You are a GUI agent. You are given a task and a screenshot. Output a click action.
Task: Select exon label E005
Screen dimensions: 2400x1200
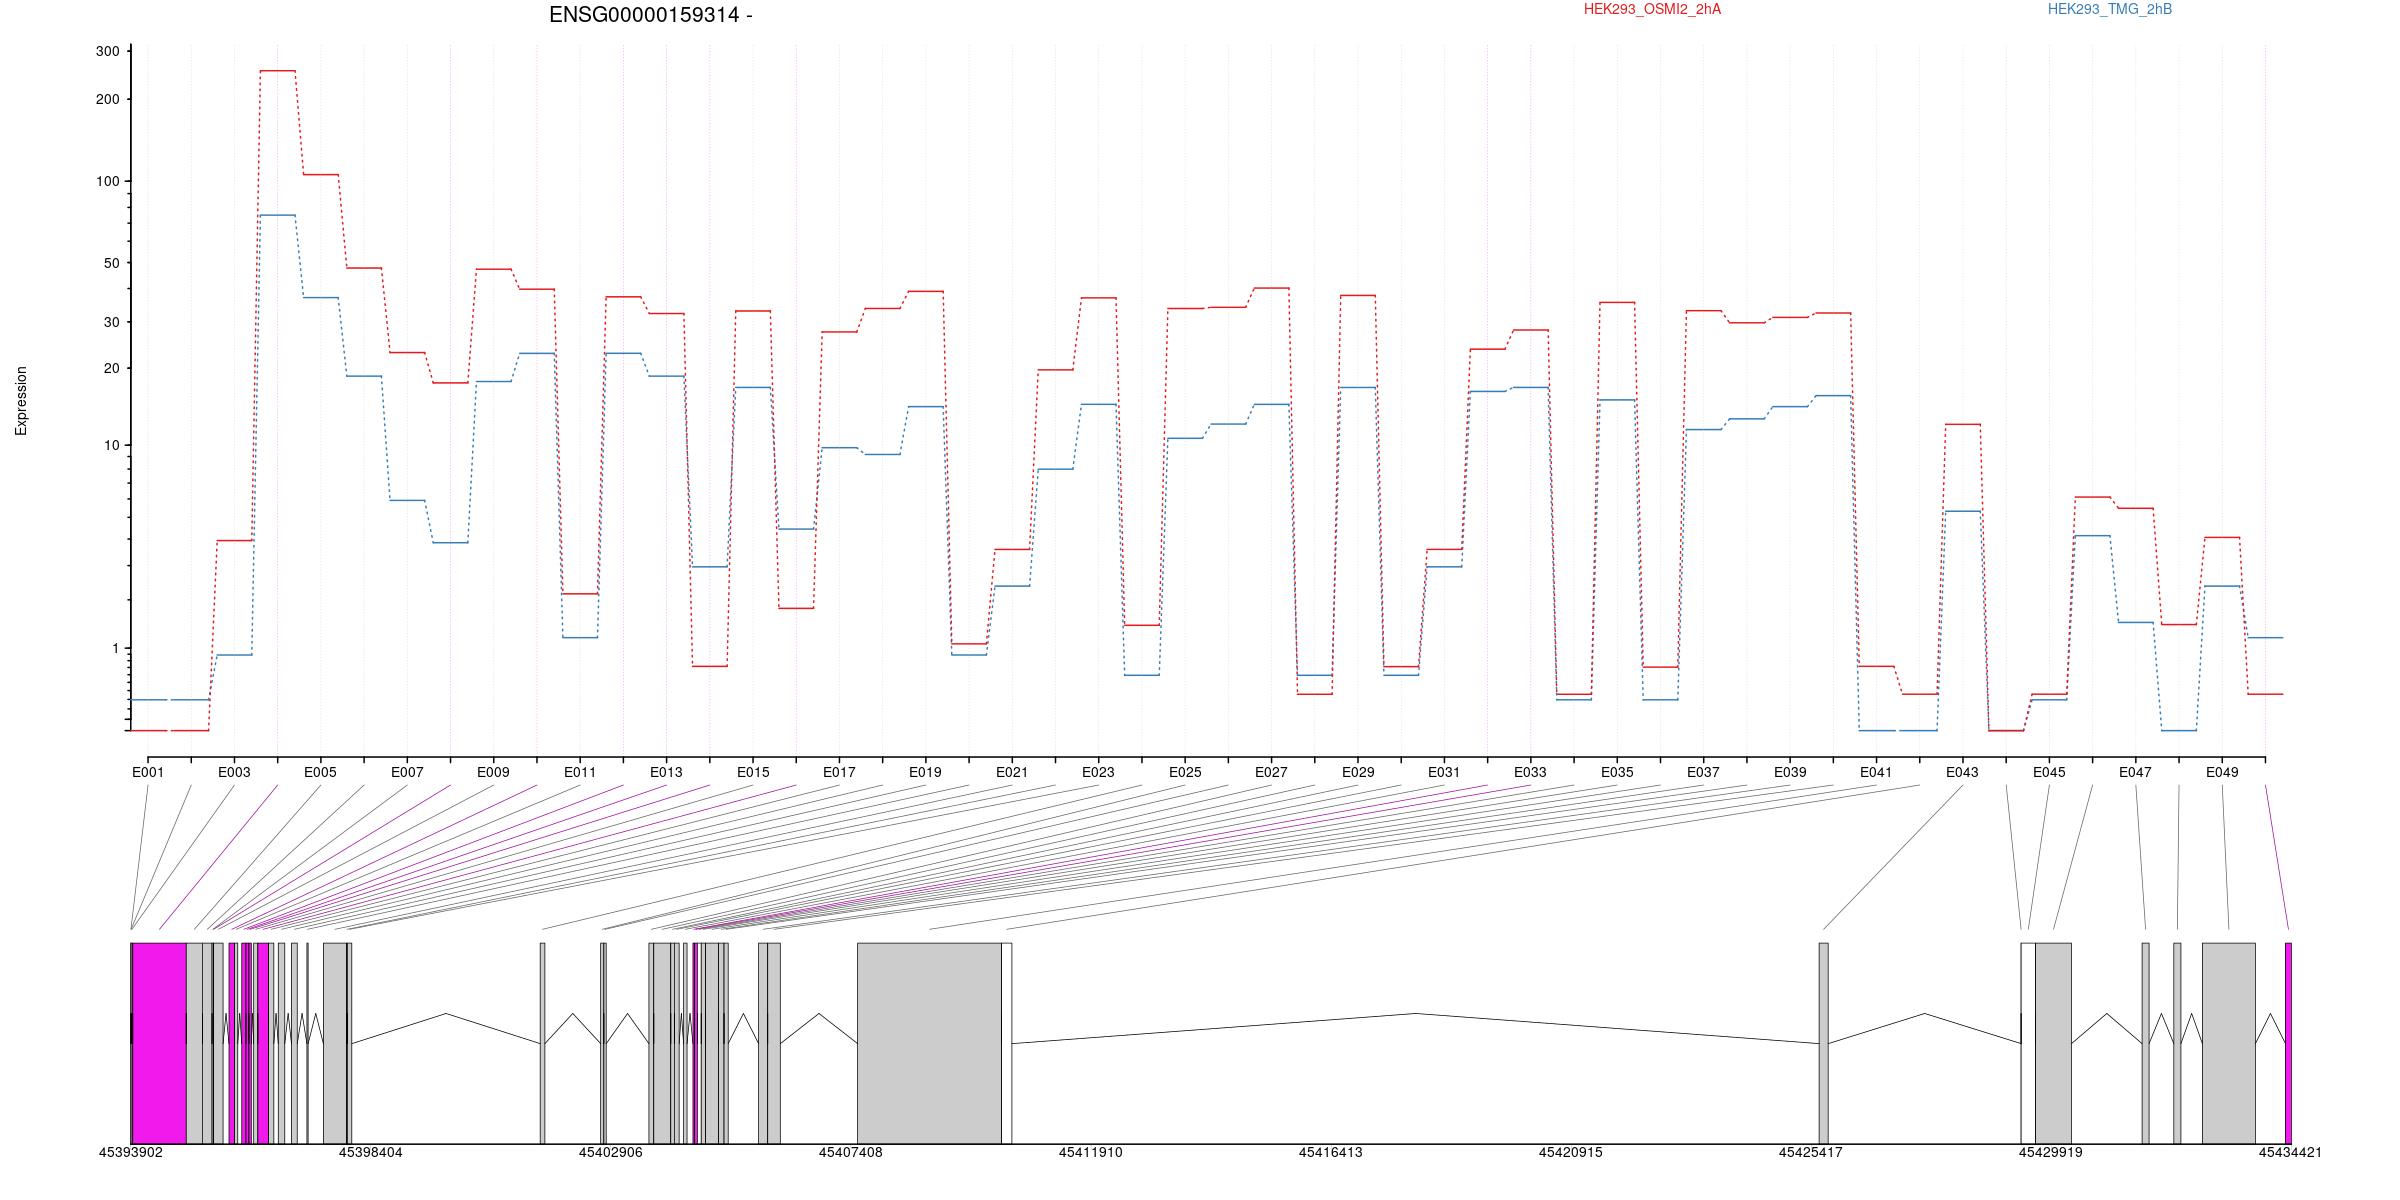coord(321,772)
